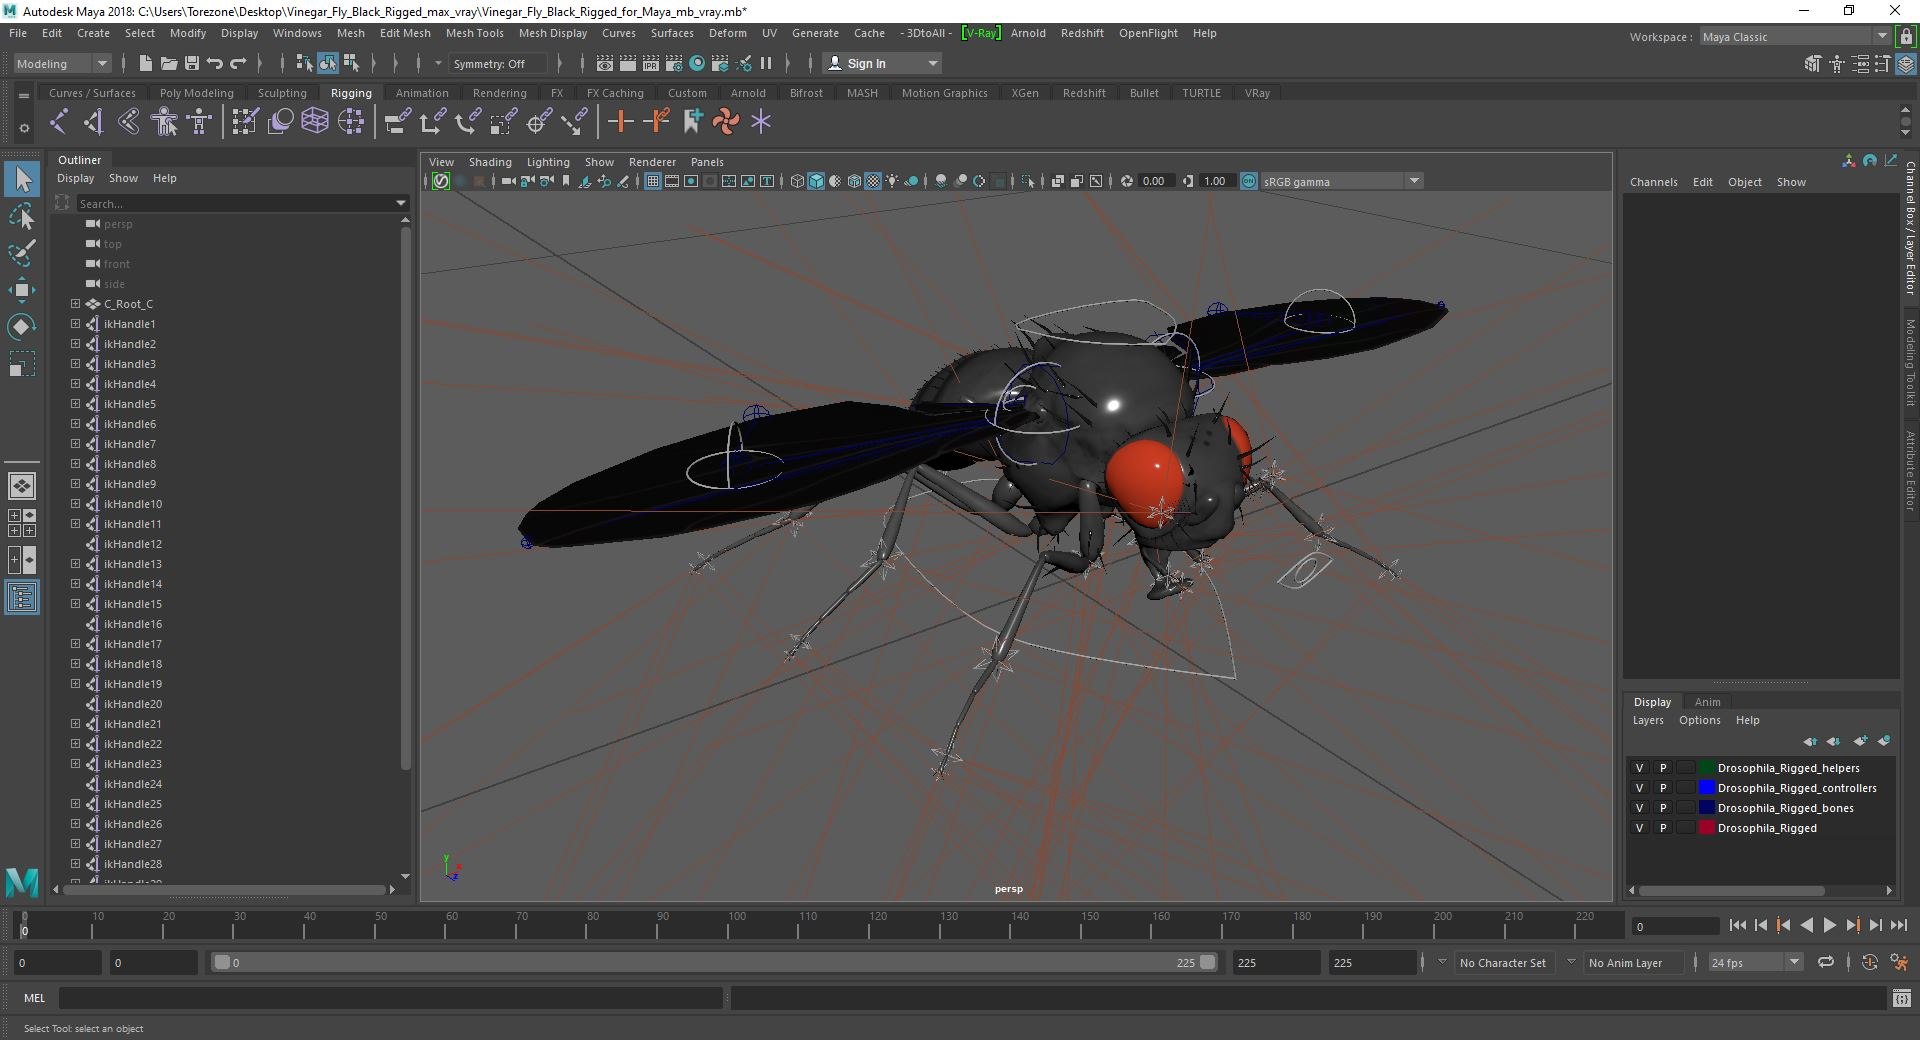
Task: Expand ikHandle1 in the Outliner
Action: (75, 324)
